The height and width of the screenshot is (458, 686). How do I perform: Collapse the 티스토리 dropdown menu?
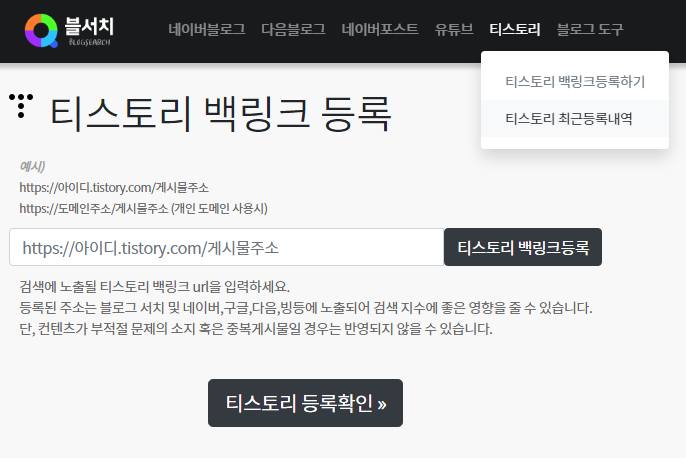[x=515, y=29]
